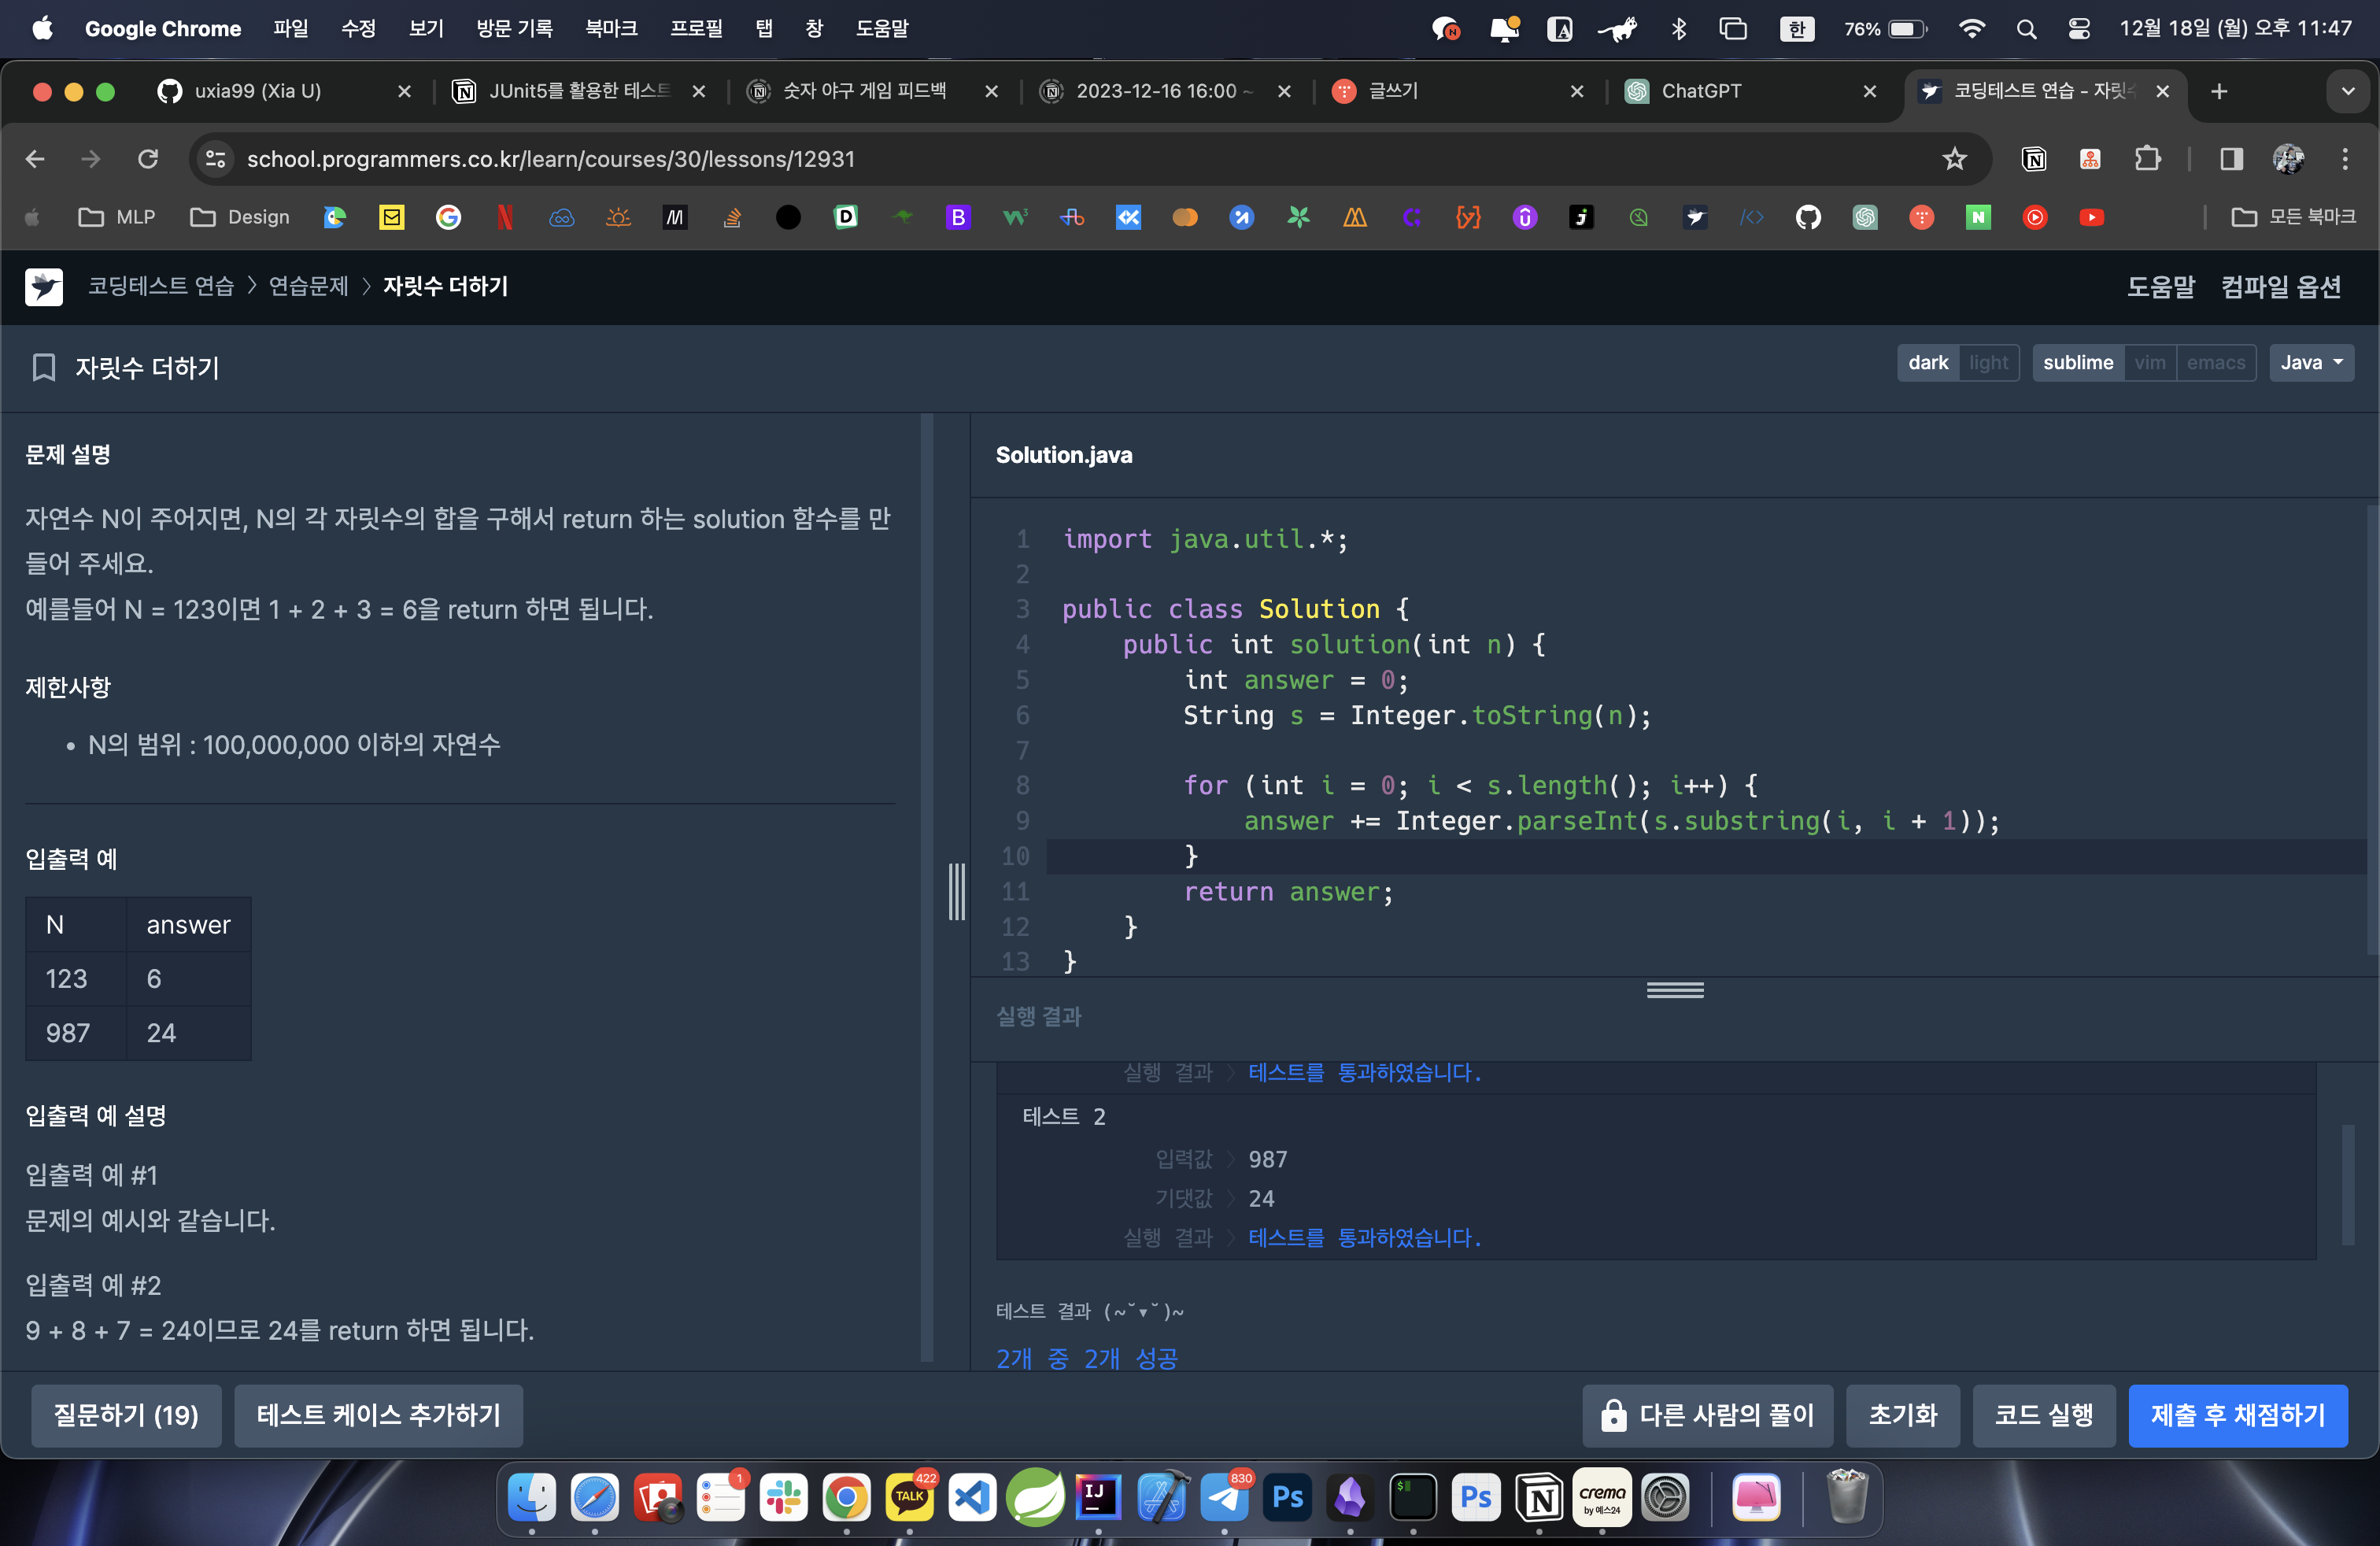2380x1546 pixels.
Task: Switch to the ChatGPT tab
Action: [x=1700, y=91]
